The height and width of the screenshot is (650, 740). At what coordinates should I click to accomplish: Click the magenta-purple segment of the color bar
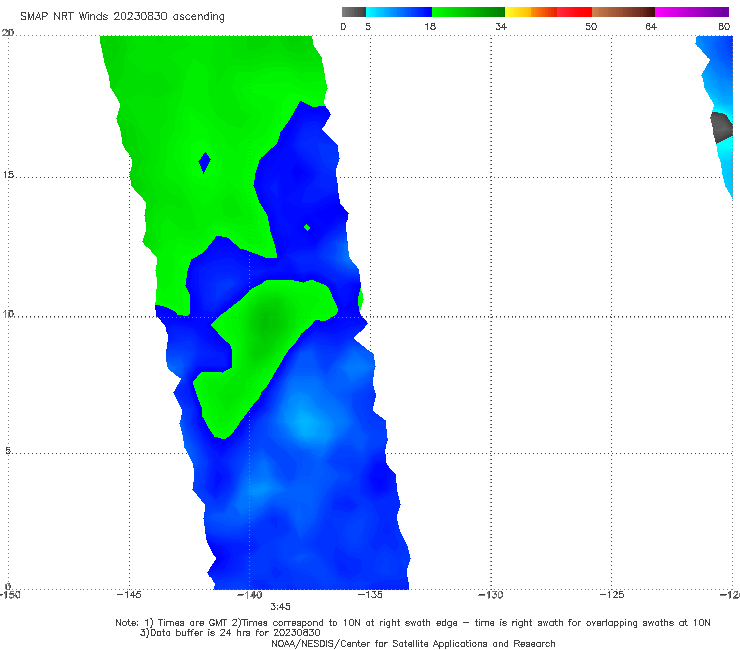(x=692, y=12)
